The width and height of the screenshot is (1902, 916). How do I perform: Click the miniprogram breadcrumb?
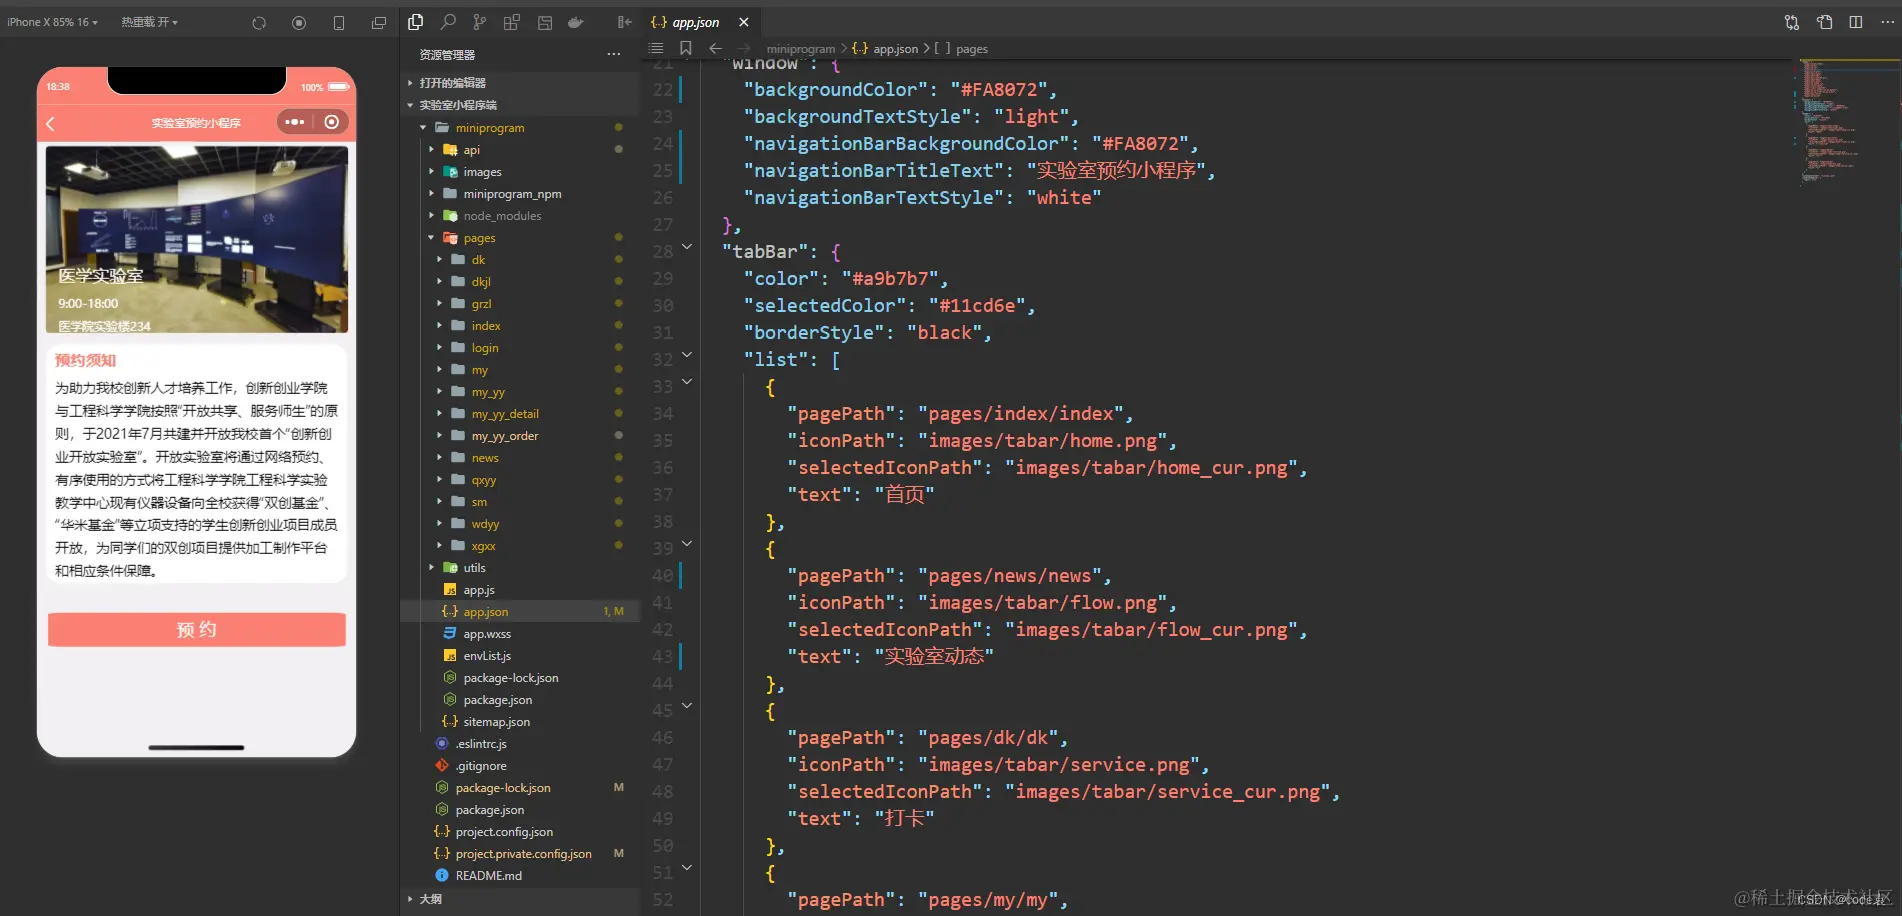[801, 49]
